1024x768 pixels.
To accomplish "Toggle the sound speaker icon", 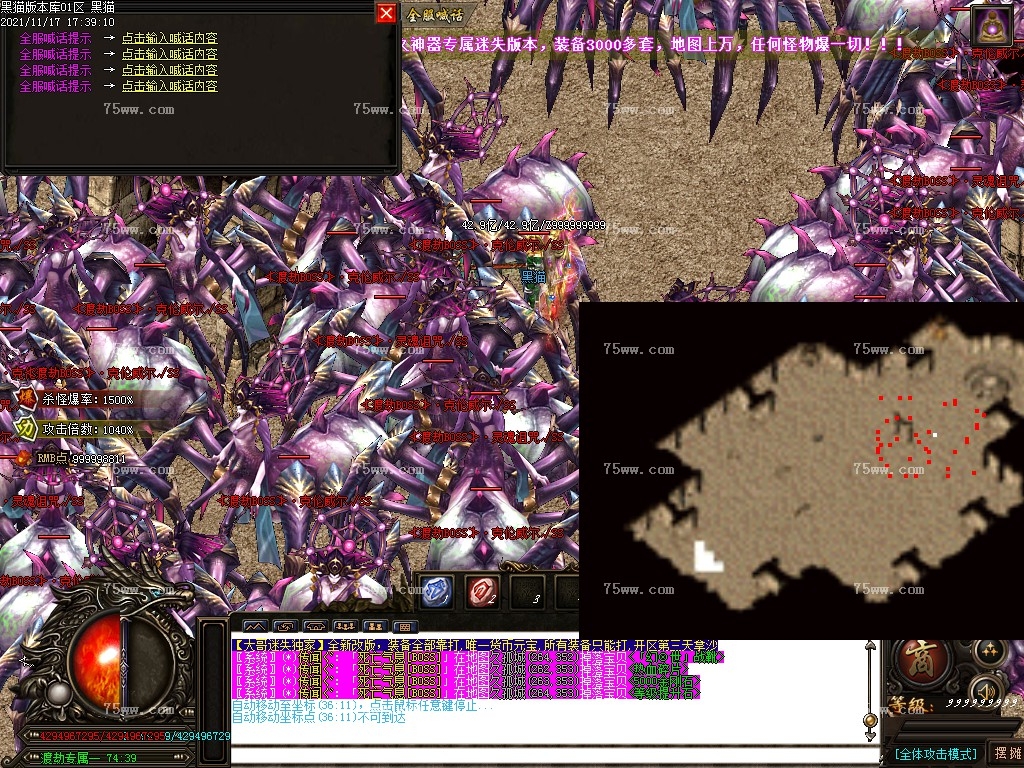I will click(988, 690).
